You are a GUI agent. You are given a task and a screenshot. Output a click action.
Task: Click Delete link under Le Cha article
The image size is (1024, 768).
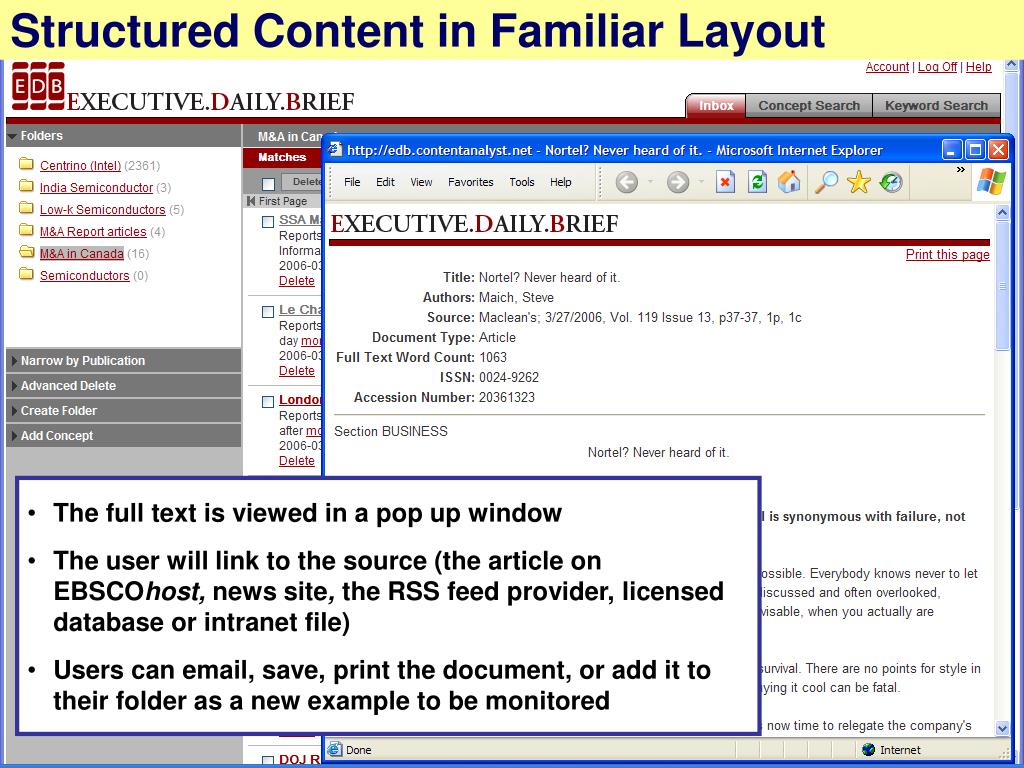point(296,371)
